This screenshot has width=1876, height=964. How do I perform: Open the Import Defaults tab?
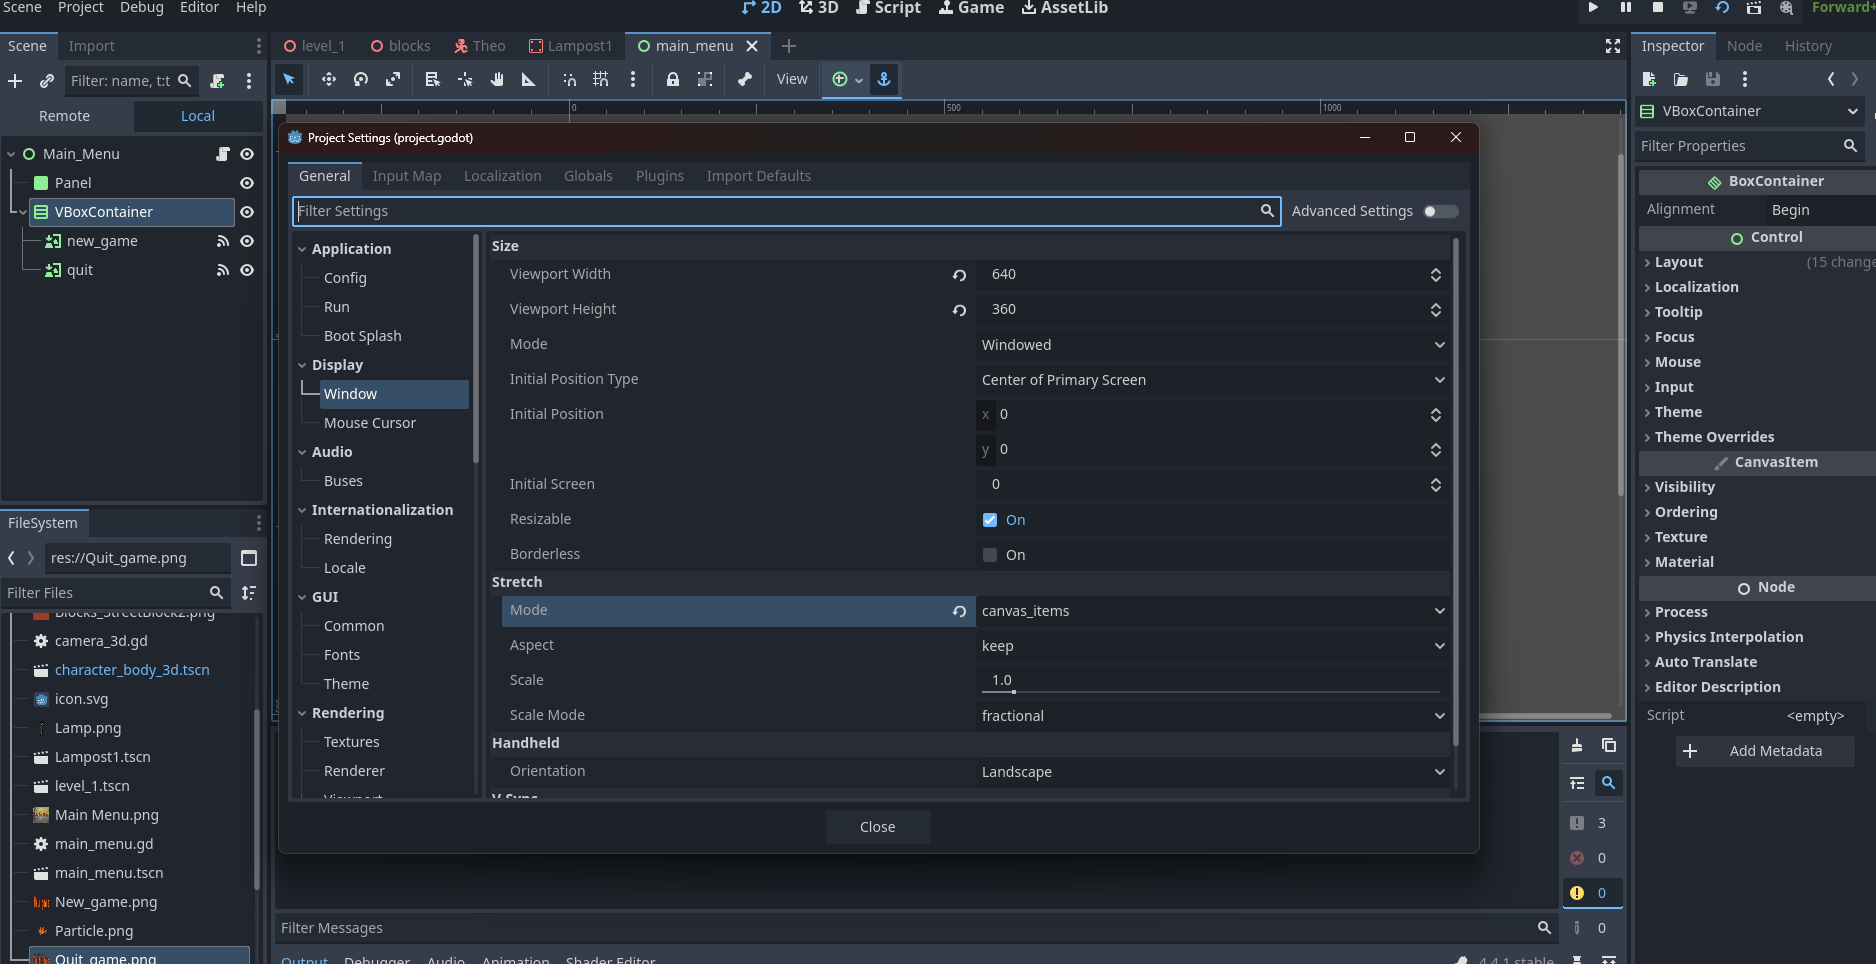[x=759, y=176]
